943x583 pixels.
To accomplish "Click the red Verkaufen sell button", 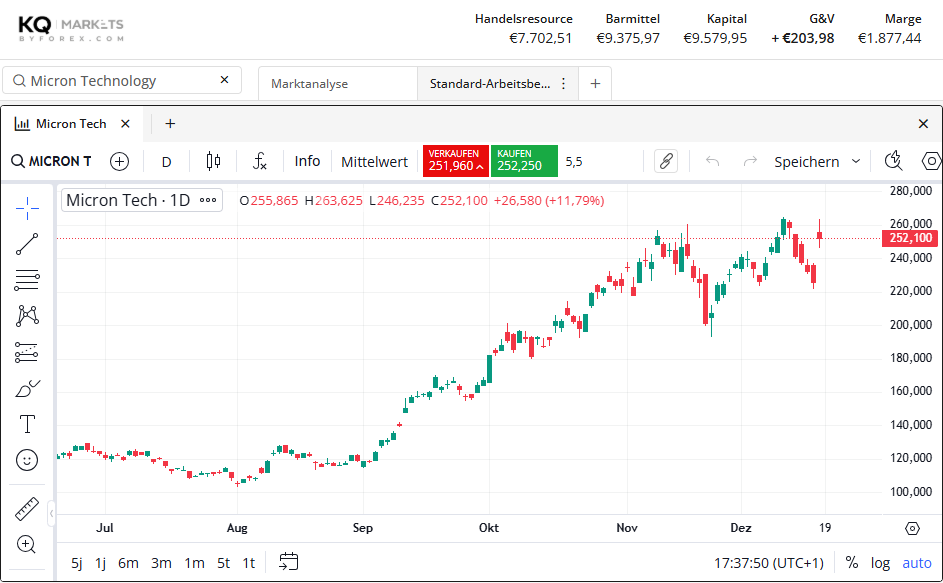I will (x=455, y=161).
